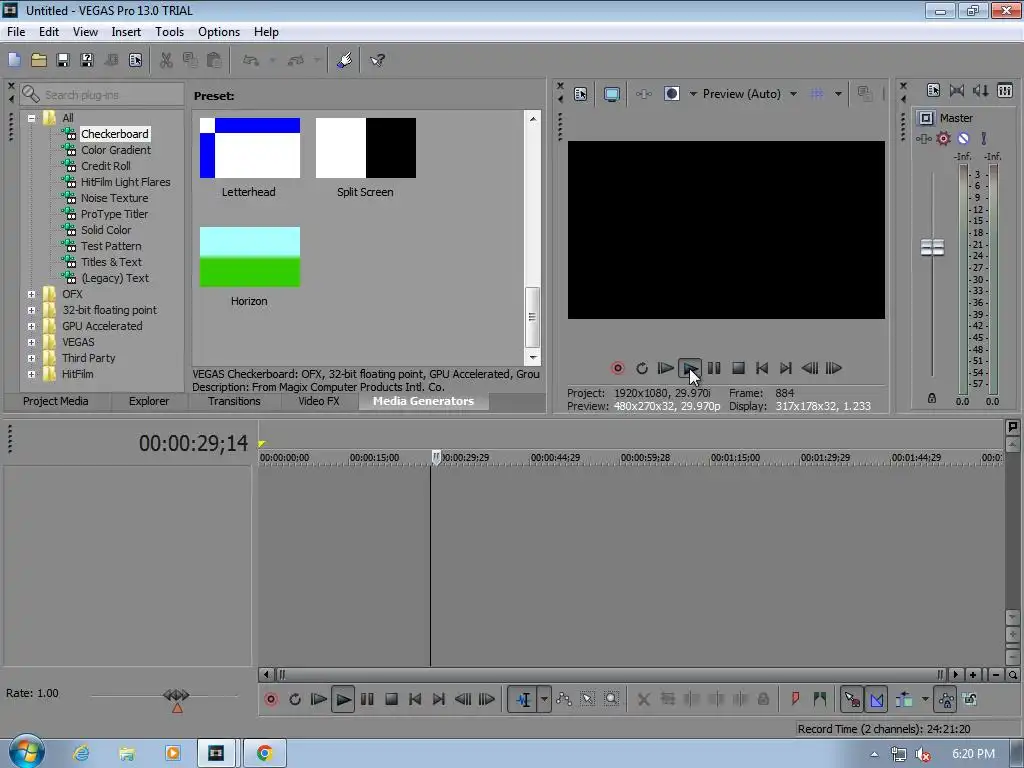
Task: Open Project Video Properties in preview toolbar
Action: tap(581, 94)
